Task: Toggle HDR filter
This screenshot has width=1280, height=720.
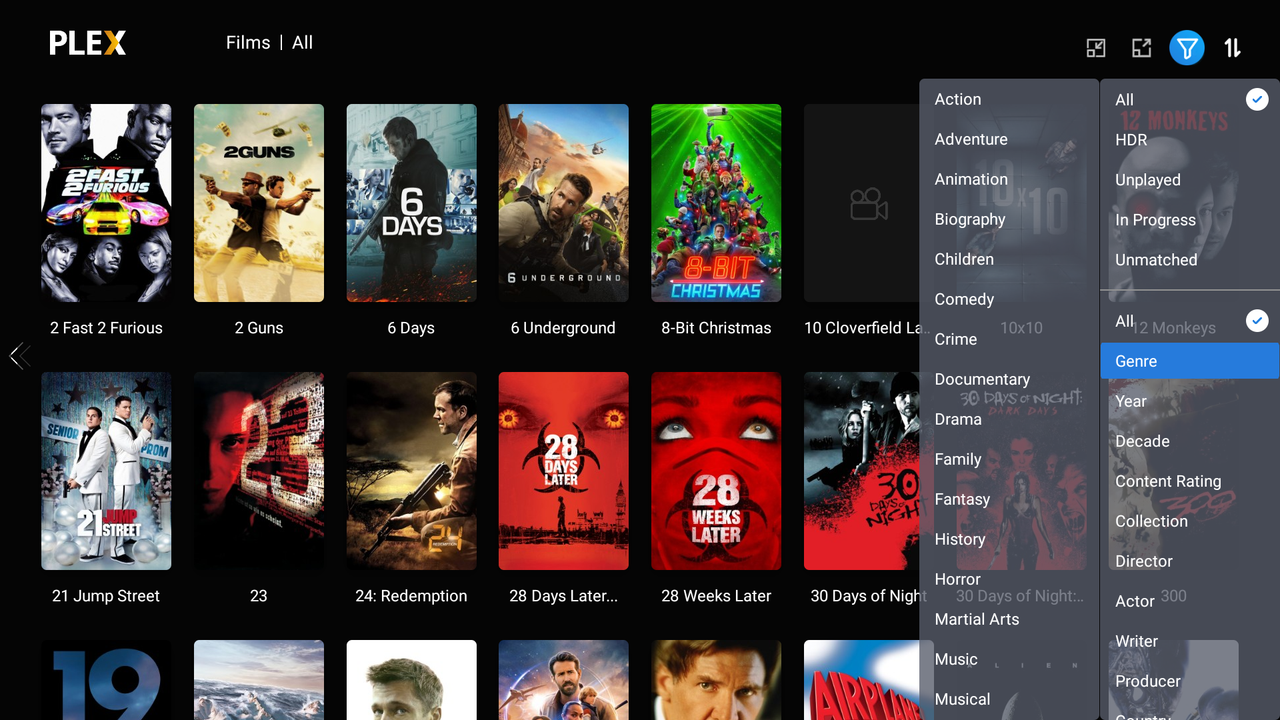Action: (1190, 140)
